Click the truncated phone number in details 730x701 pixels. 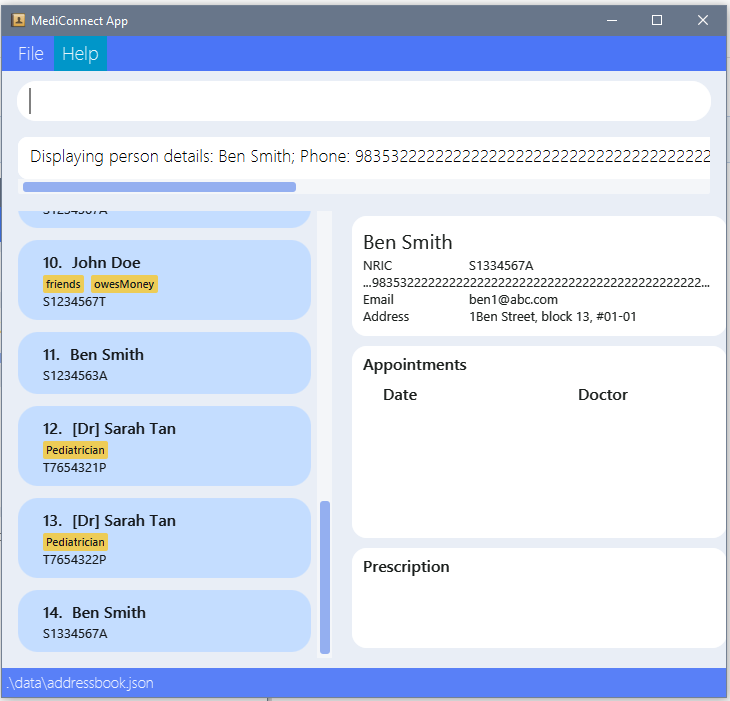click(536, 283)
